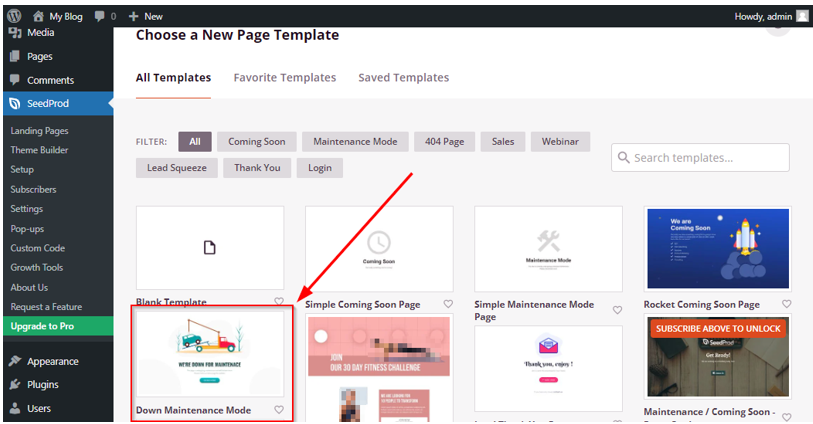Switch to Saved Templates tab
This screenshot has width=813, height=424.
pyautogui.click(x=403, y=78)
